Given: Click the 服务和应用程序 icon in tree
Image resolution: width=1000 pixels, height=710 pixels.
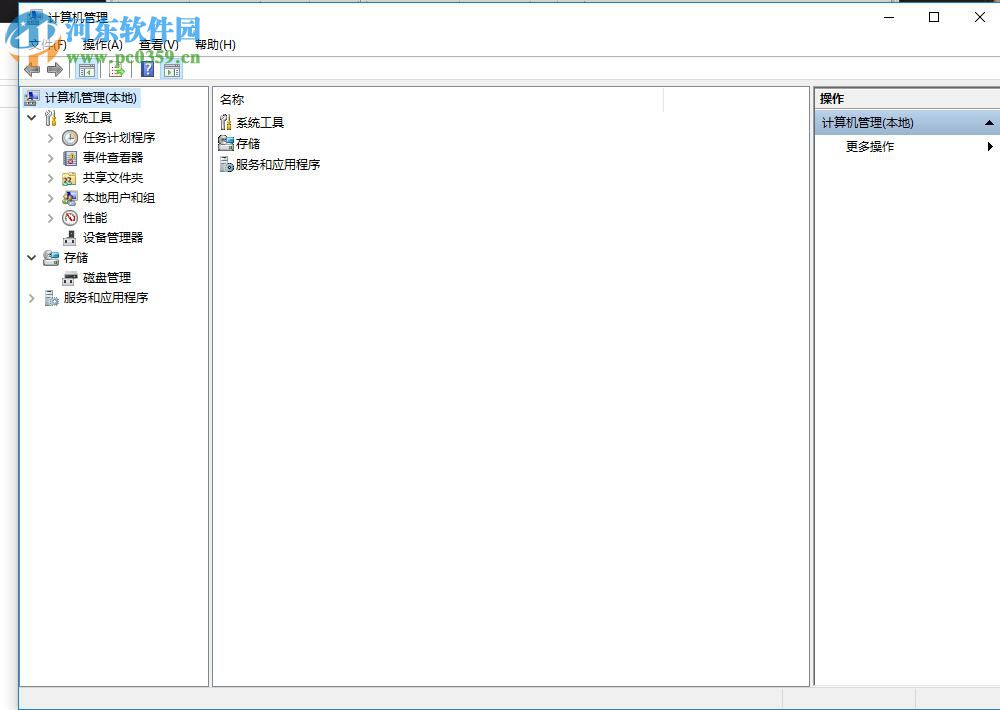Looking at the screenshot, I should click(51, 298).
